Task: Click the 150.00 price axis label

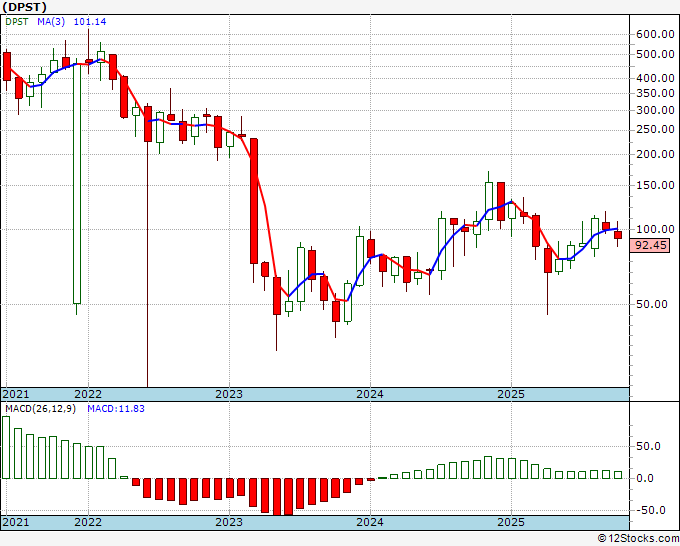Action: (655, 185)
